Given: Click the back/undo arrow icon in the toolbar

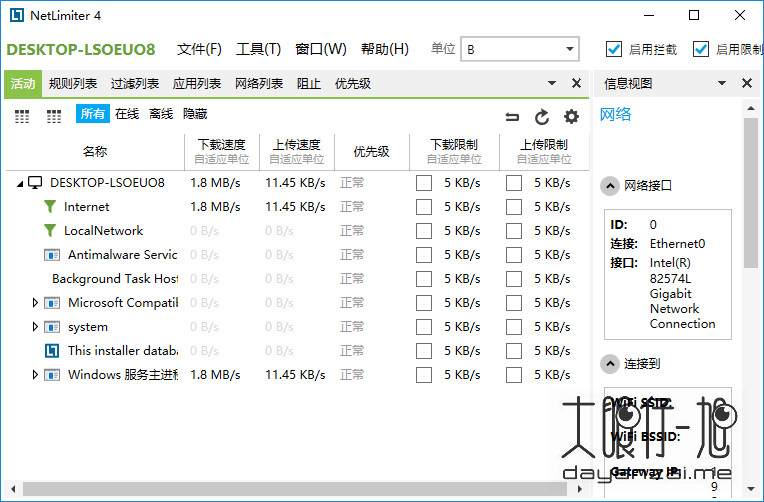Looking at the screenshot, I should (512, 116).
